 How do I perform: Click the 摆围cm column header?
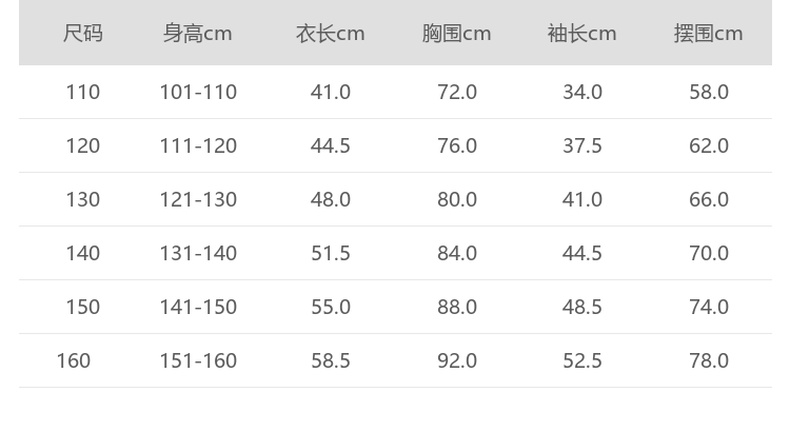708,34
